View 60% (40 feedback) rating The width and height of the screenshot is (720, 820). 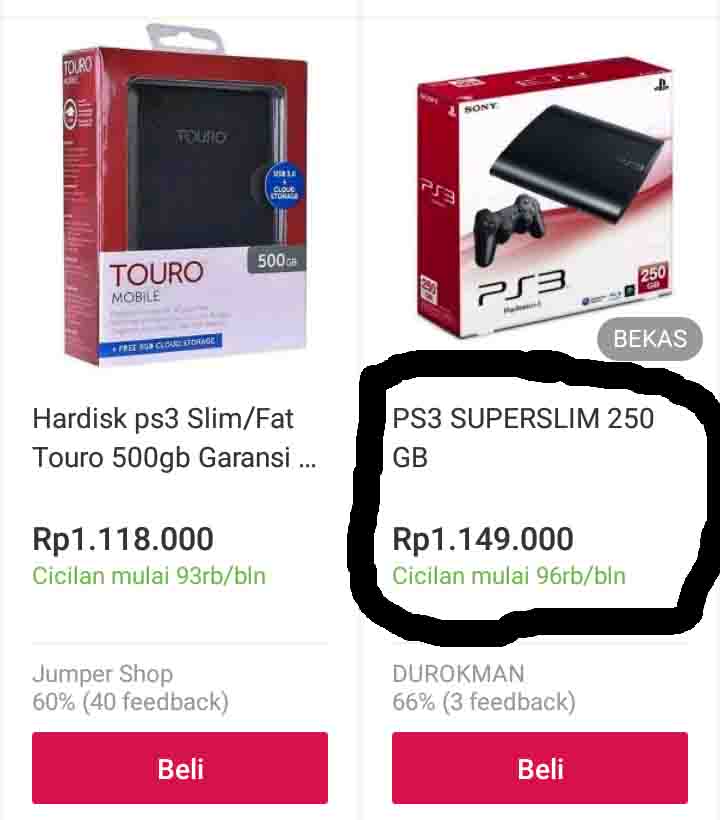[130, 702]
